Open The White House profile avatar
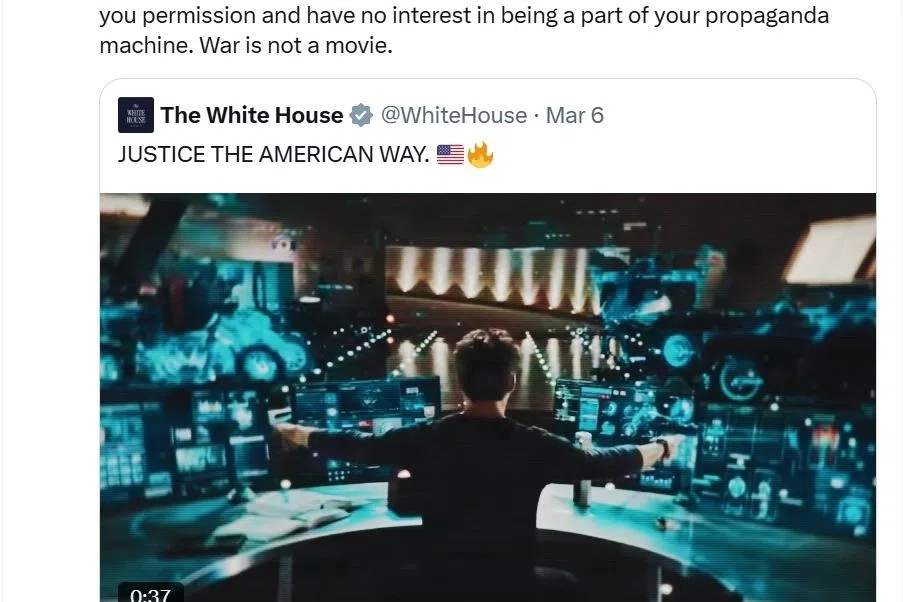903x602 pixels. click(136, 115)
